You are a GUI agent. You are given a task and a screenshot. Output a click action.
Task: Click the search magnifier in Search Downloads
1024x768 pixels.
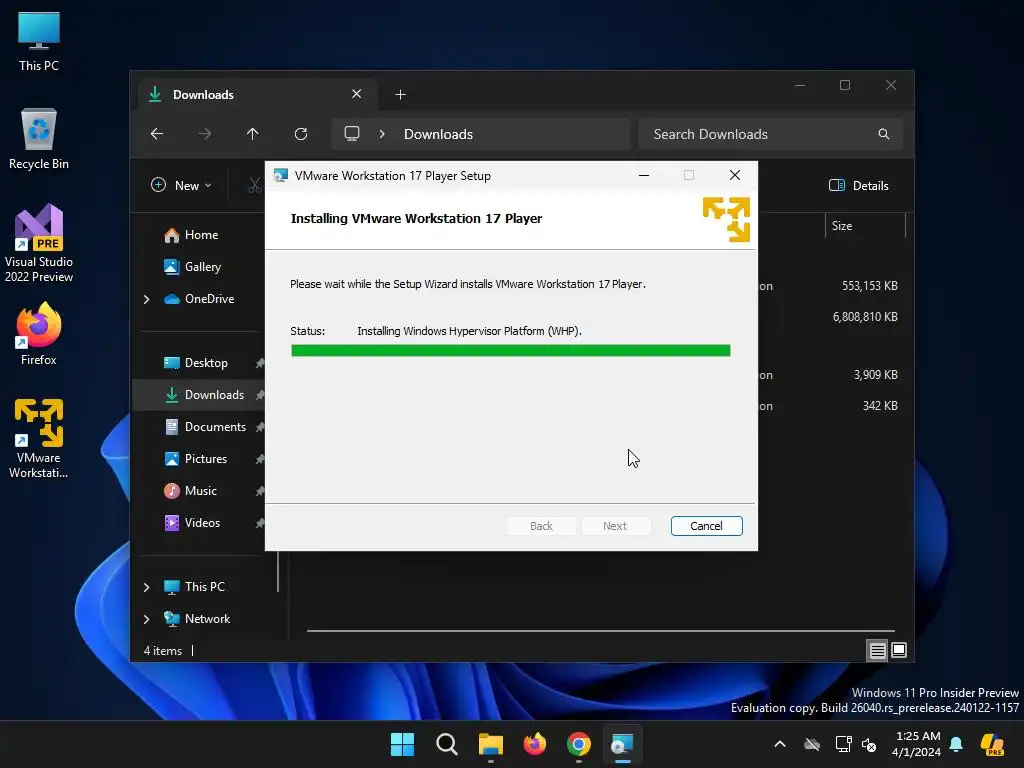coord(884,134)
